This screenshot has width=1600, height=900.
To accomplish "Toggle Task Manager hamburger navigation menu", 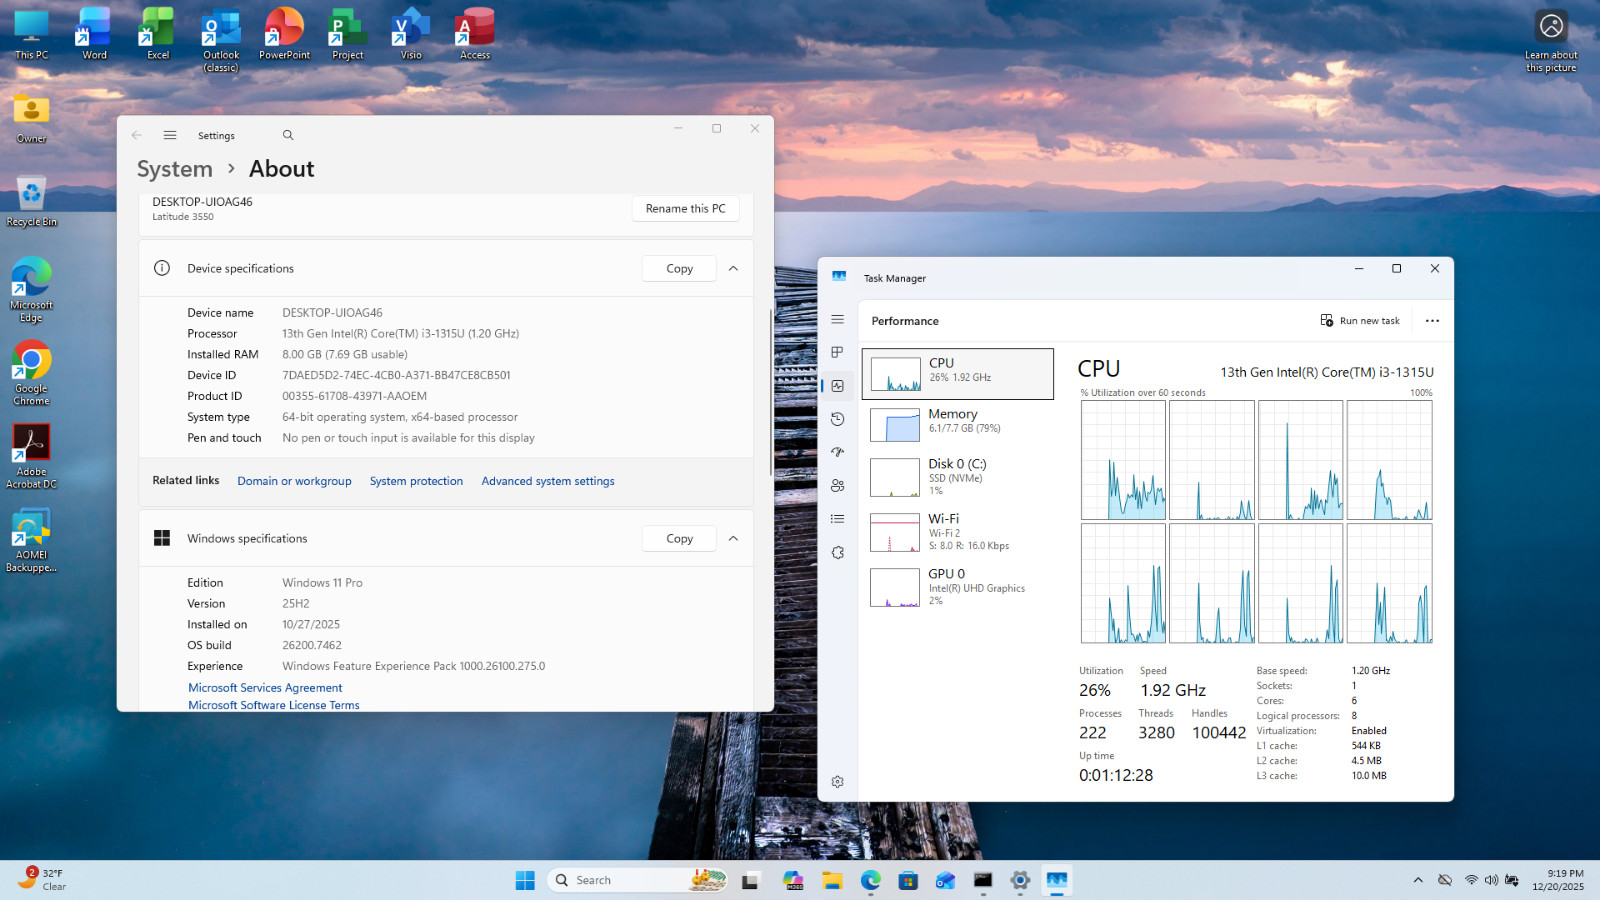I will [837, 319].
